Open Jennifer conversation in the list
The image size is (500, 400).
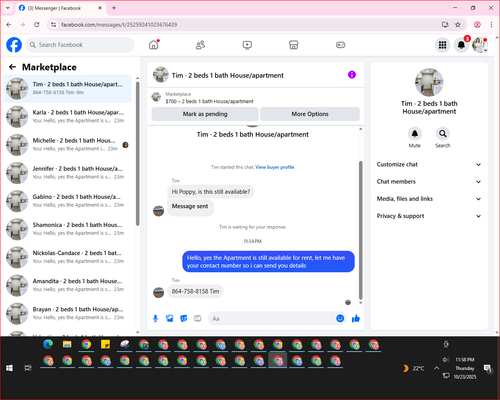tap(68, 173)
